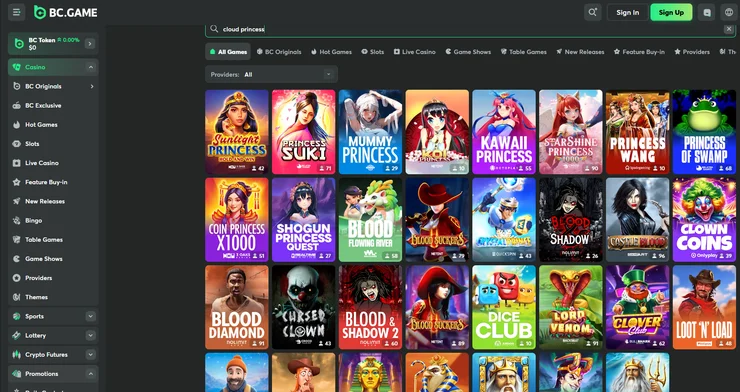The height and width of the screenshot is (392, 740).
Task: Clear the search with the X button
Action: 729,29
